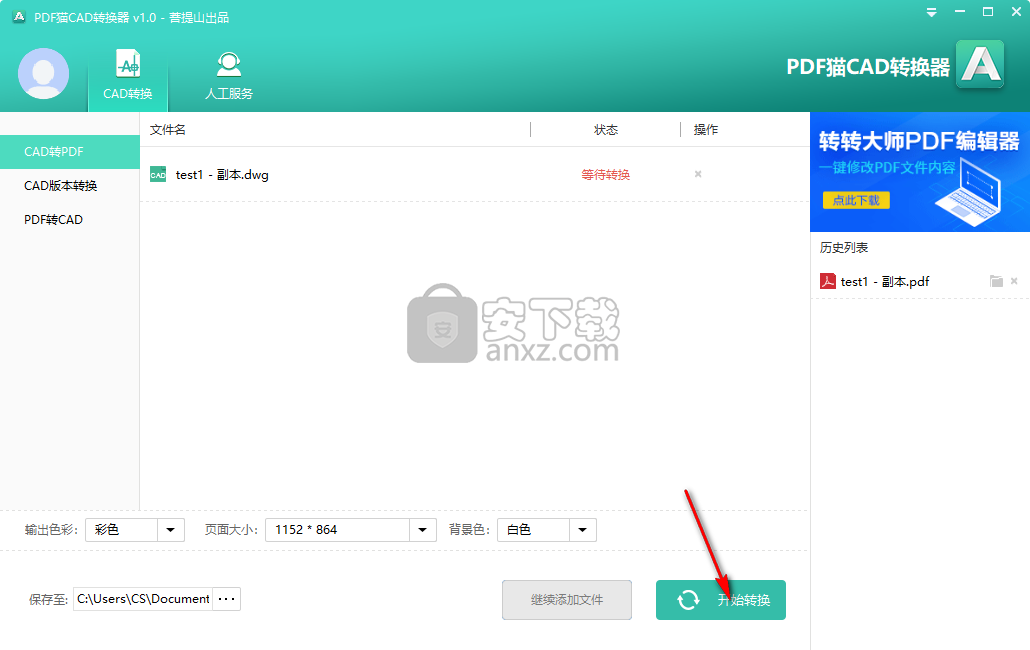Viewport: 1030px width, 650px height.
Task: Click the 保存至 path input field
Action: point(143,599)
